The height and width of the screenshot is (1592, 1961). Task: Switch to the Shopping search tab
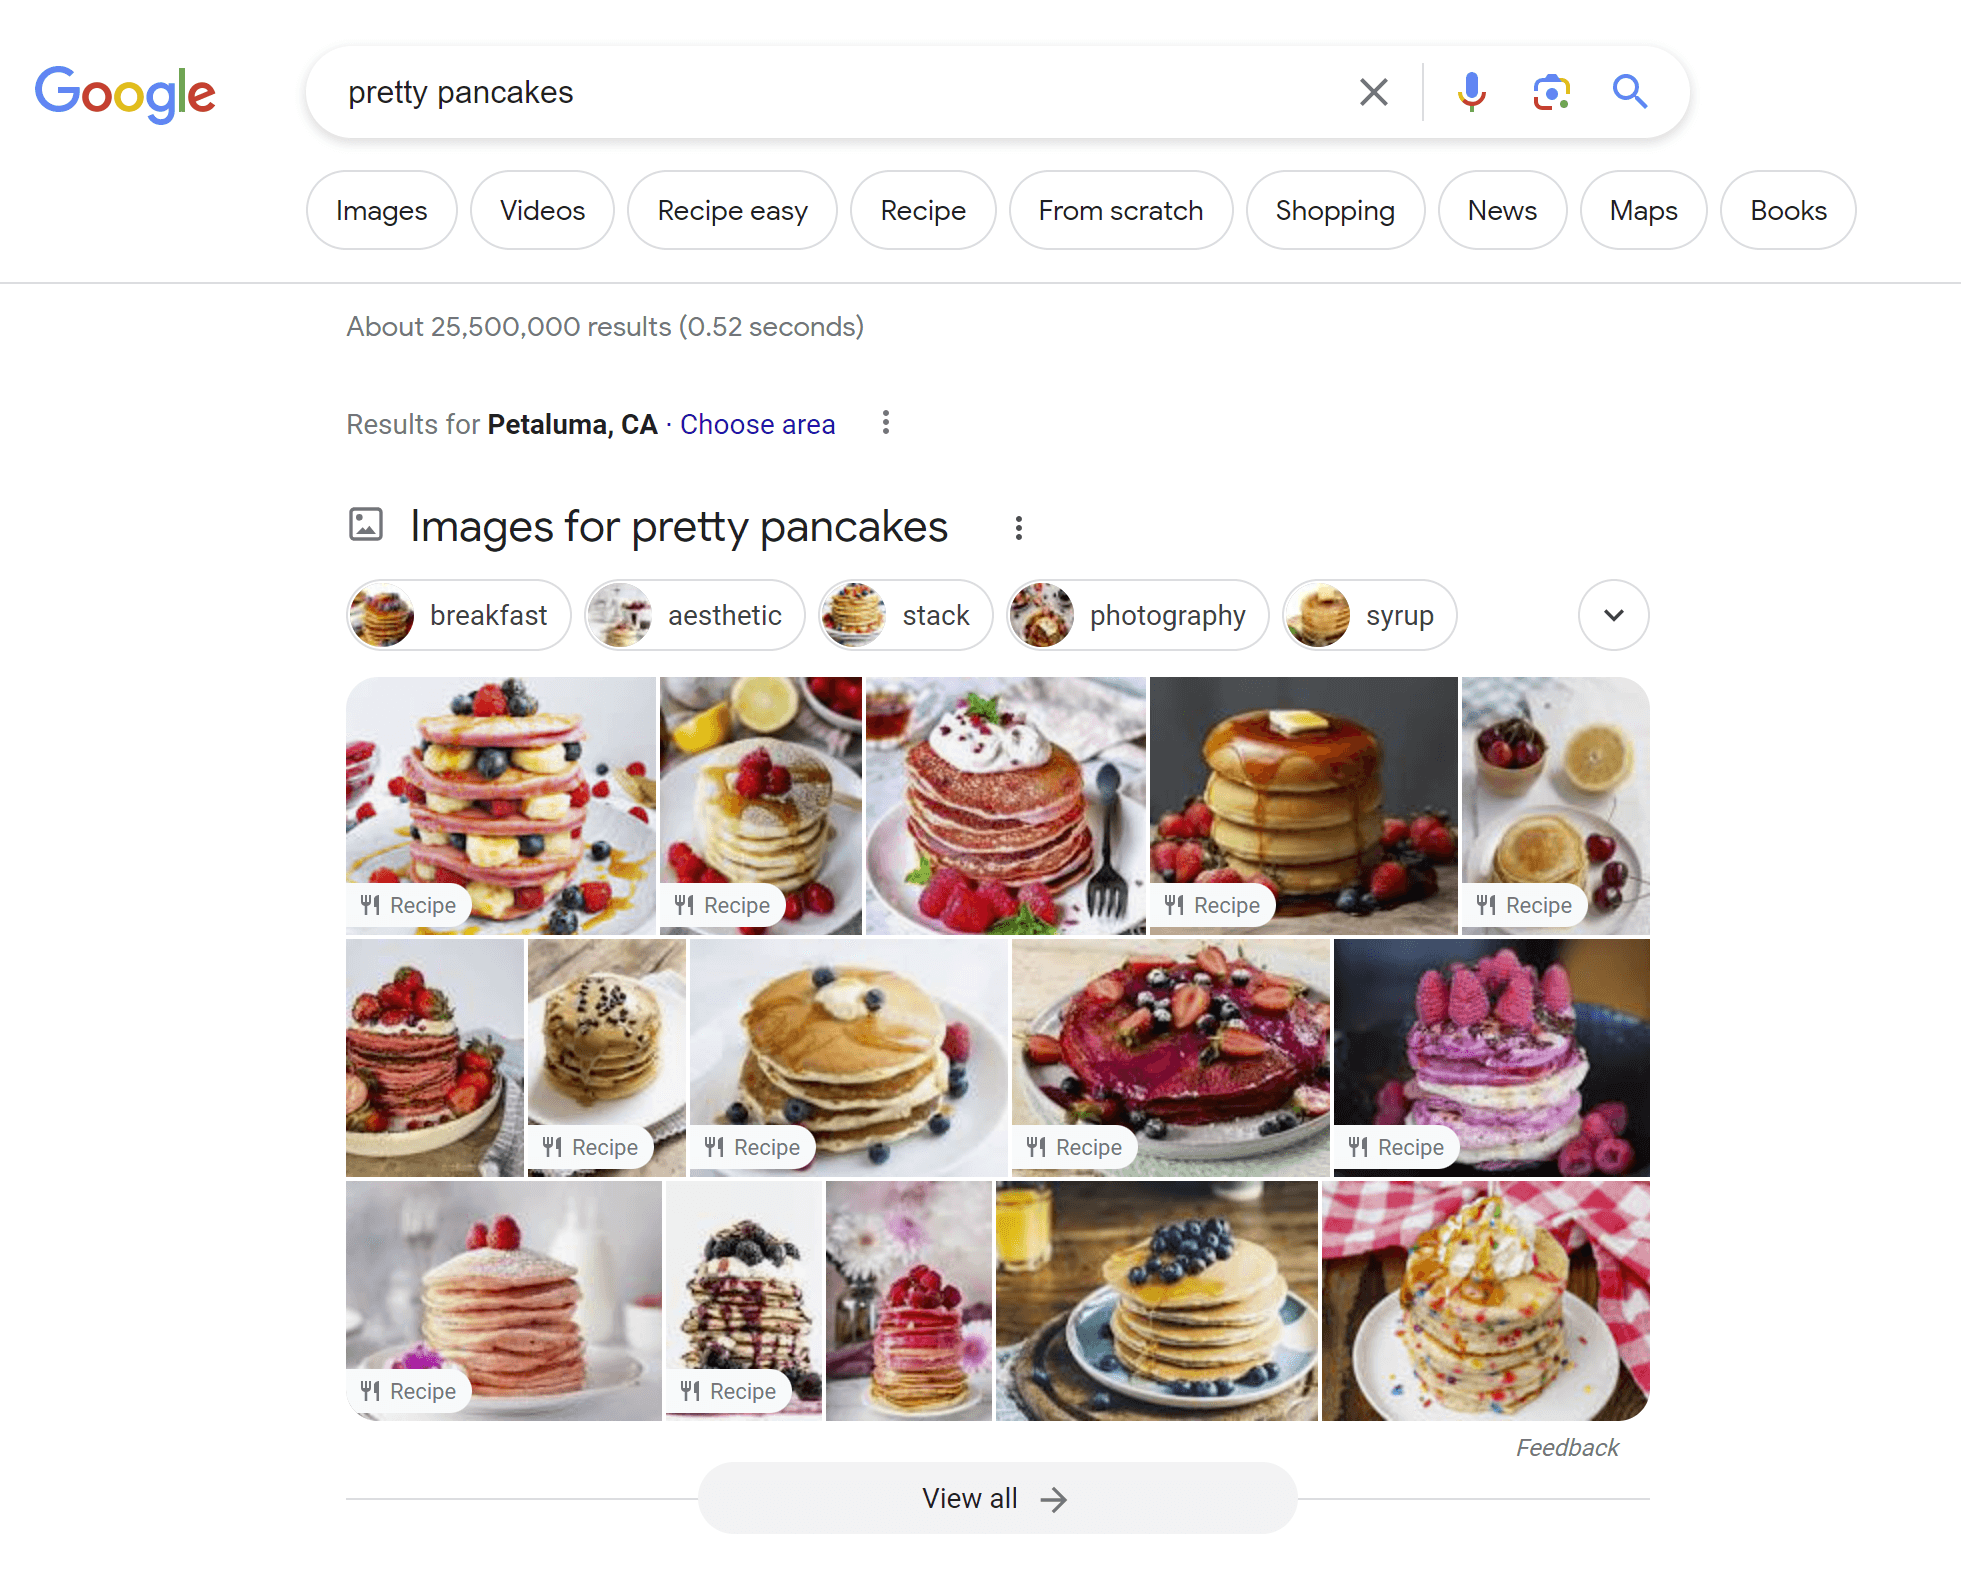coord(1335,210)
